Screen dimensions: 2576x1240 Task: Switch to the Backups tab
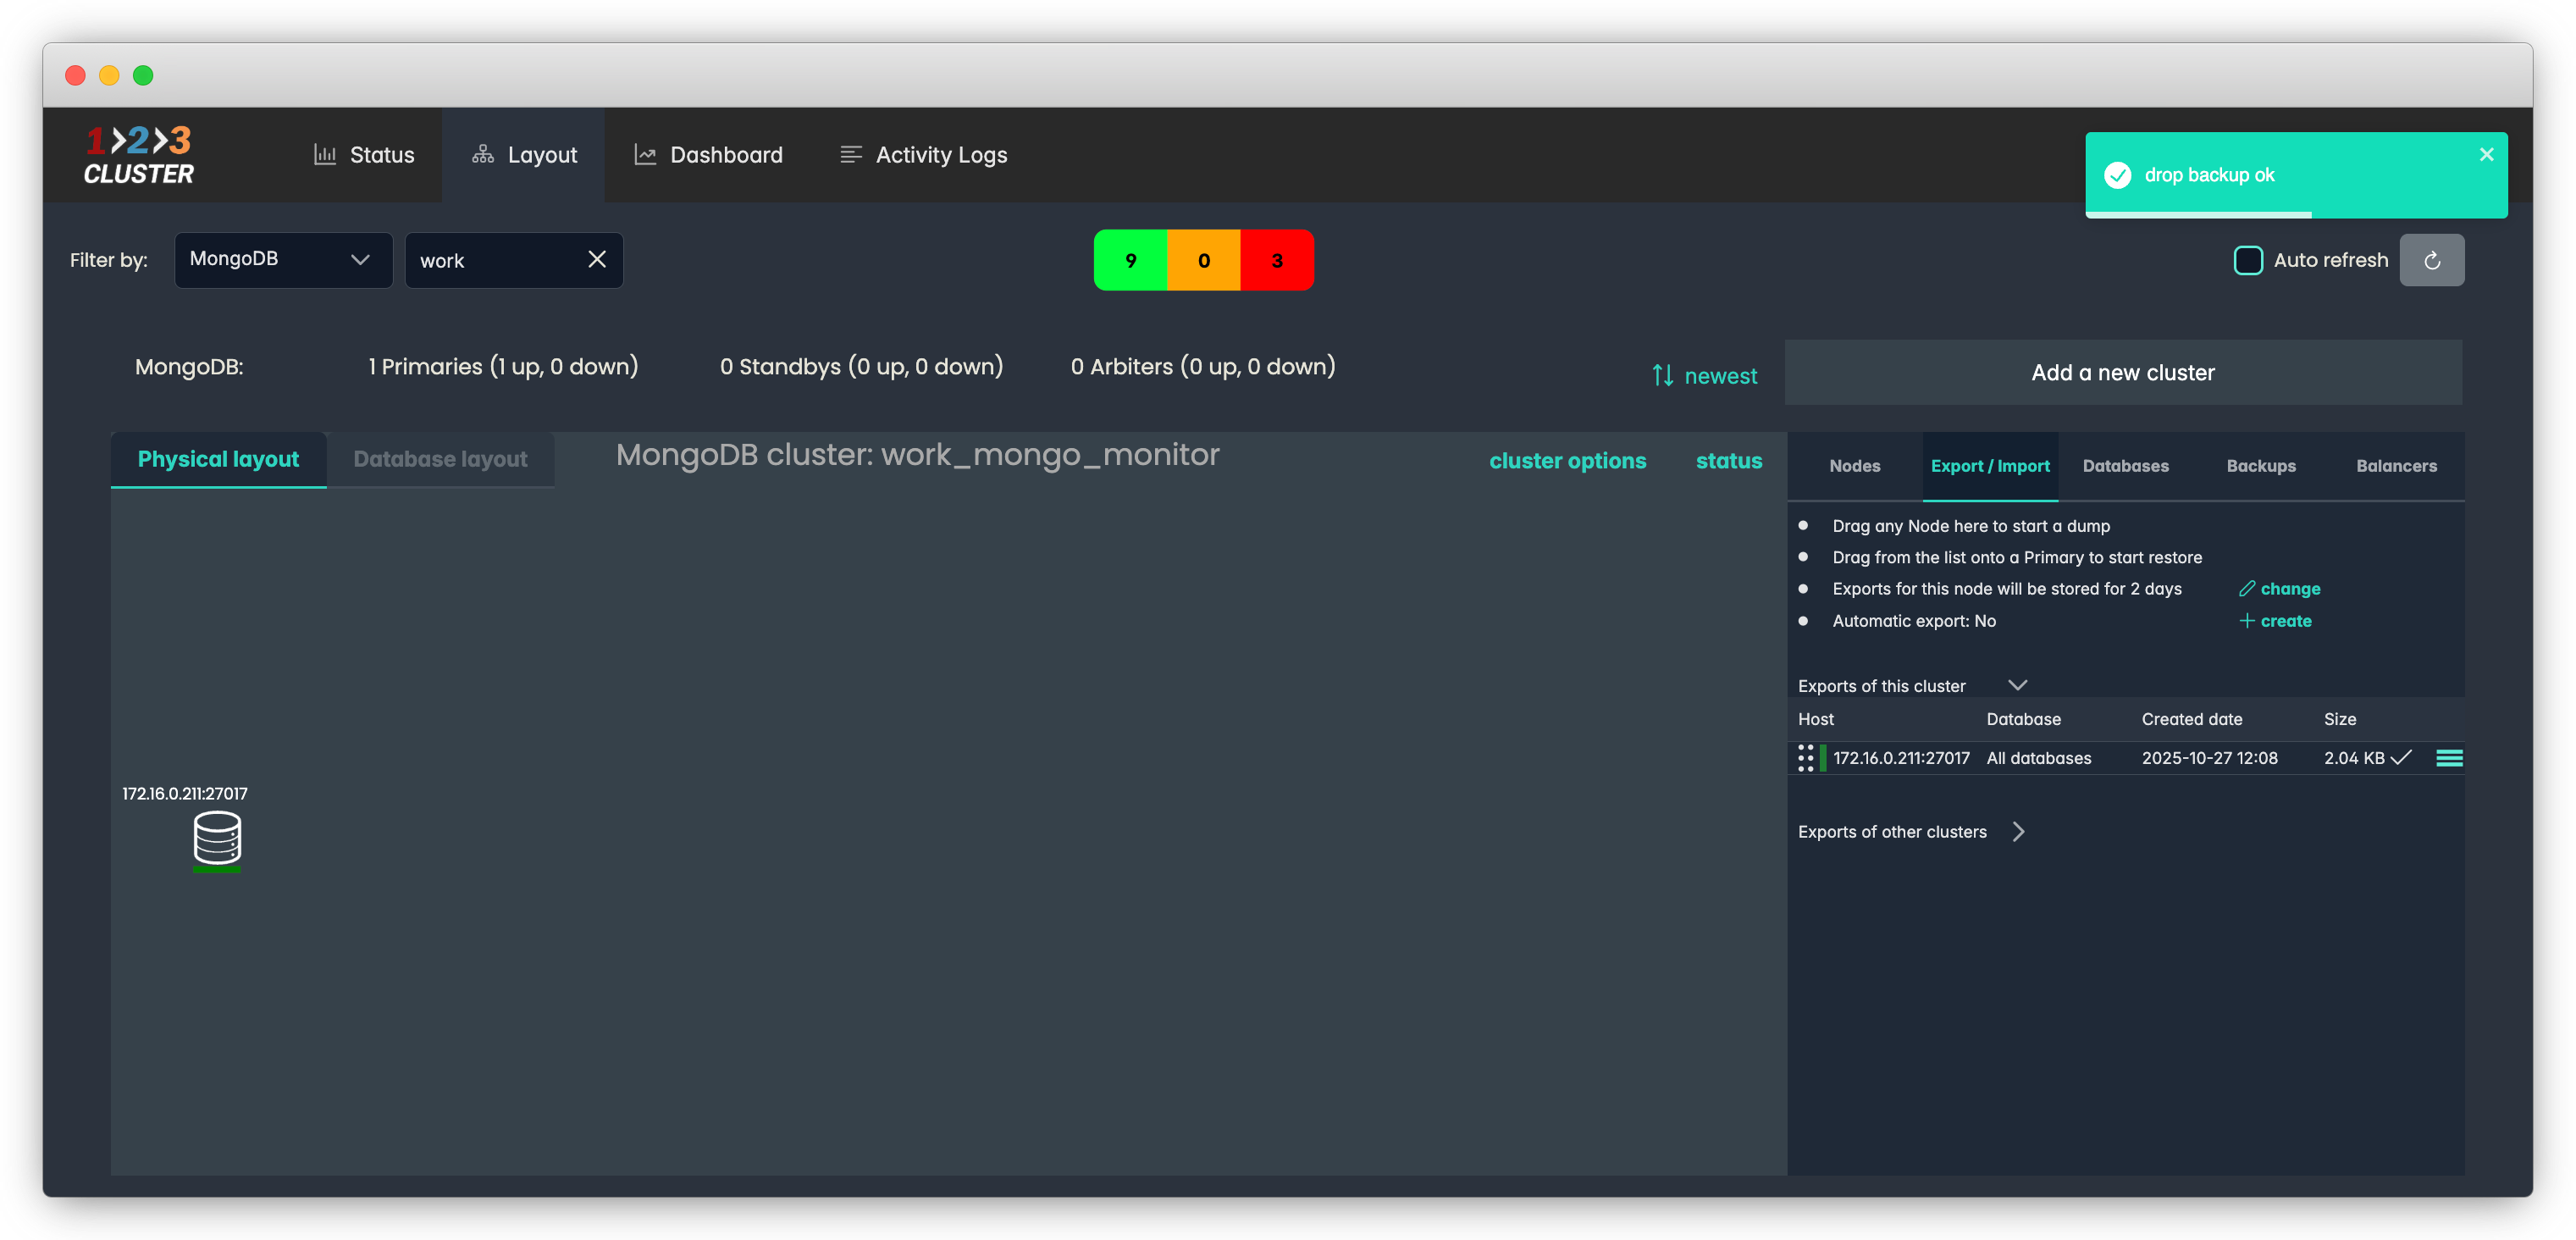click(x=2260, y=466)
